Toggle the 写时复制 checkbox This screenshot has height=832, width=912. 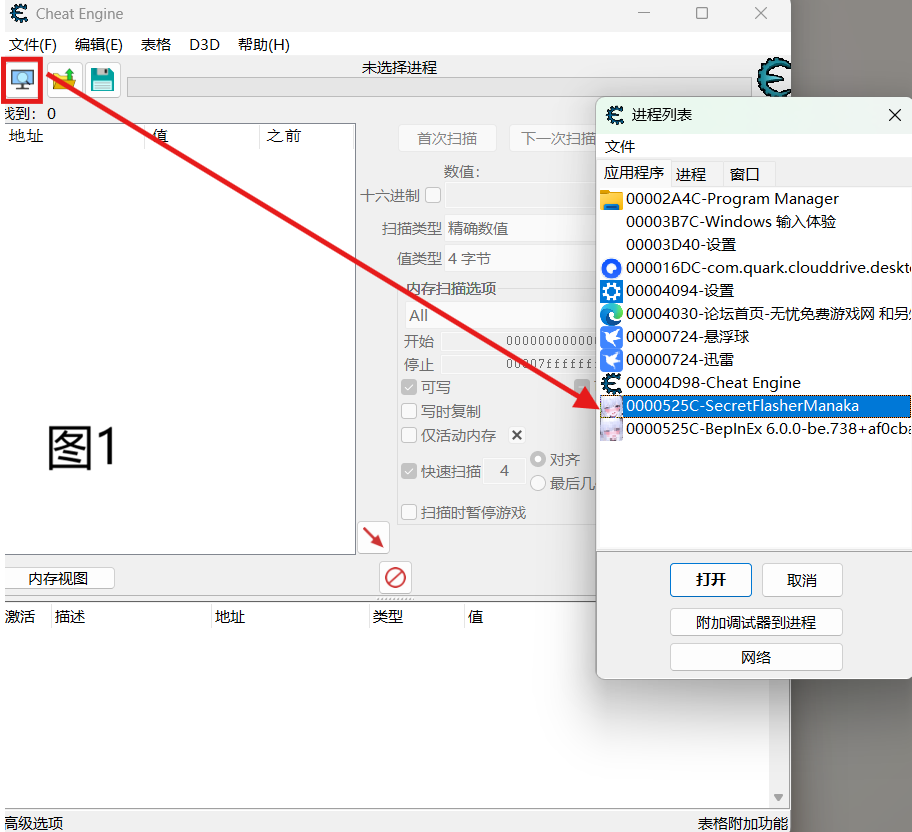tap(409, 411)
